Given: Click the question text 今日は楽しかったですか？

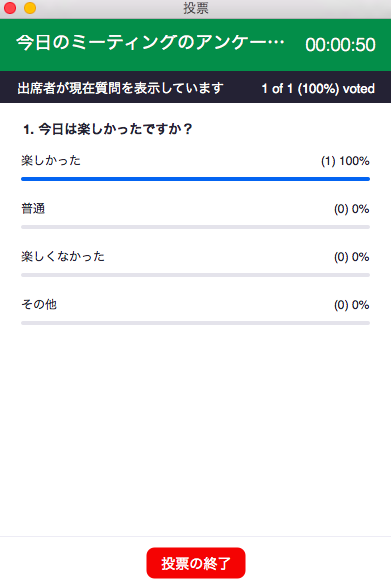Looking at the screenshot, I should pyautogui.click(x=108, y=129).
